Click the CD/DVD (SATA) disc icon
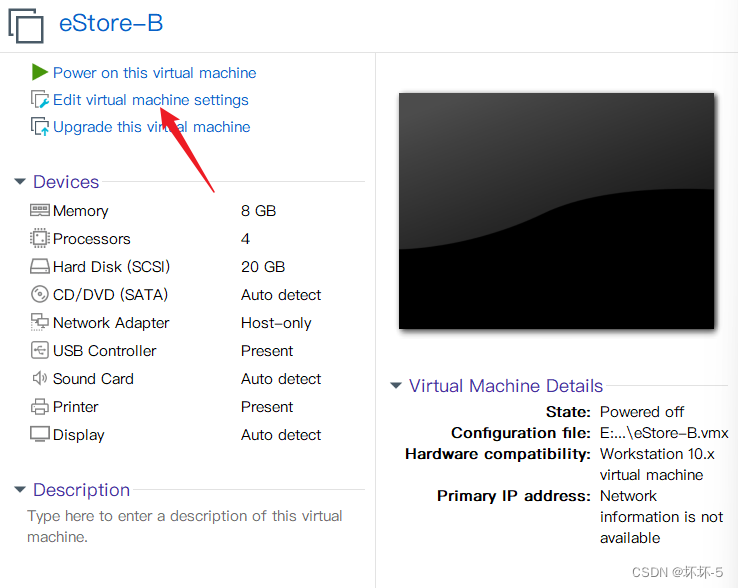Screen dimensions: 738x588 point(40,294)
